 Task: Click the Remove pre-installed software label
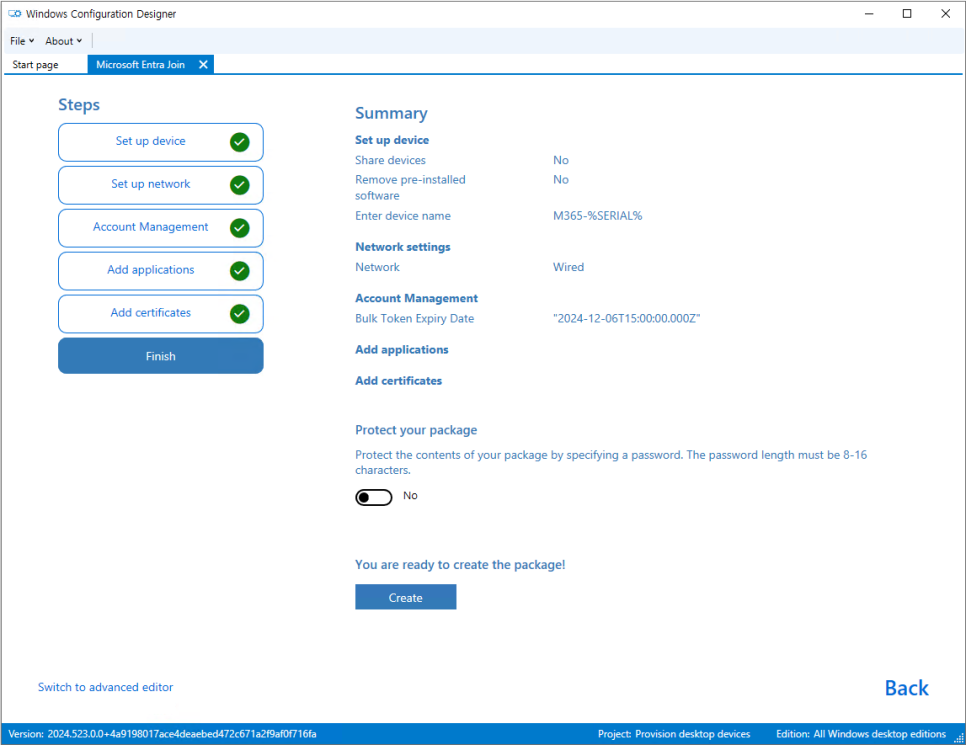(x=410, y=187)
